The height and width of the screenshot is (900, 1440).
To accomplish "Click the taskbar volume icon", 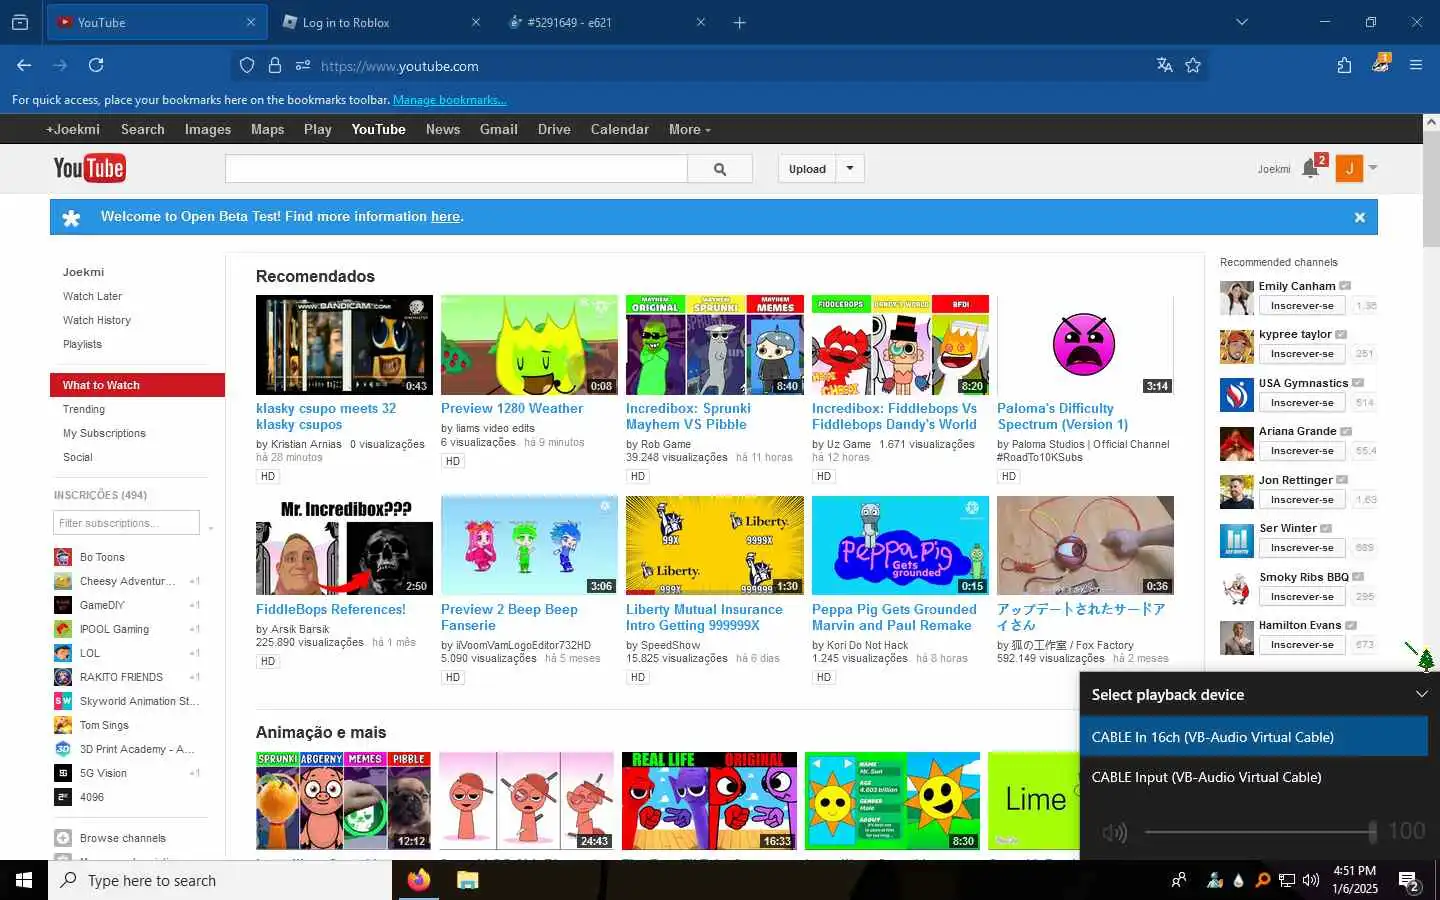I will click(1311, 880).
